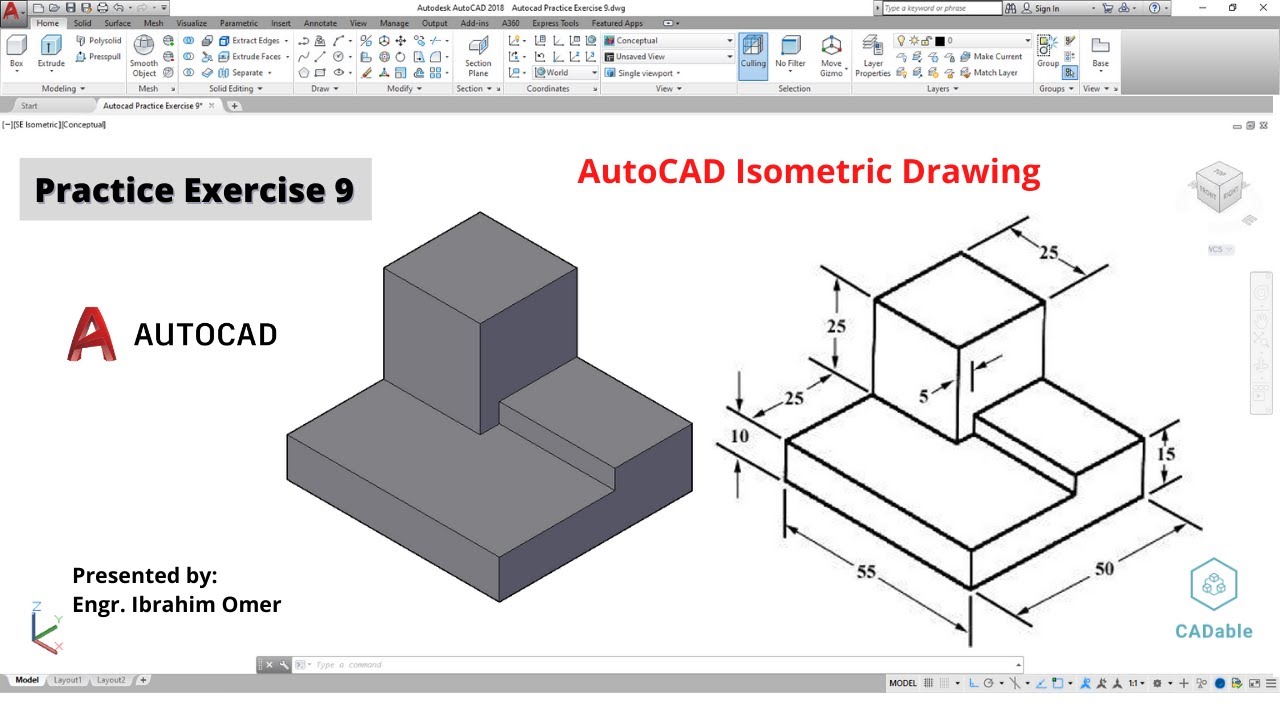Open the Extrude tool

50,48
